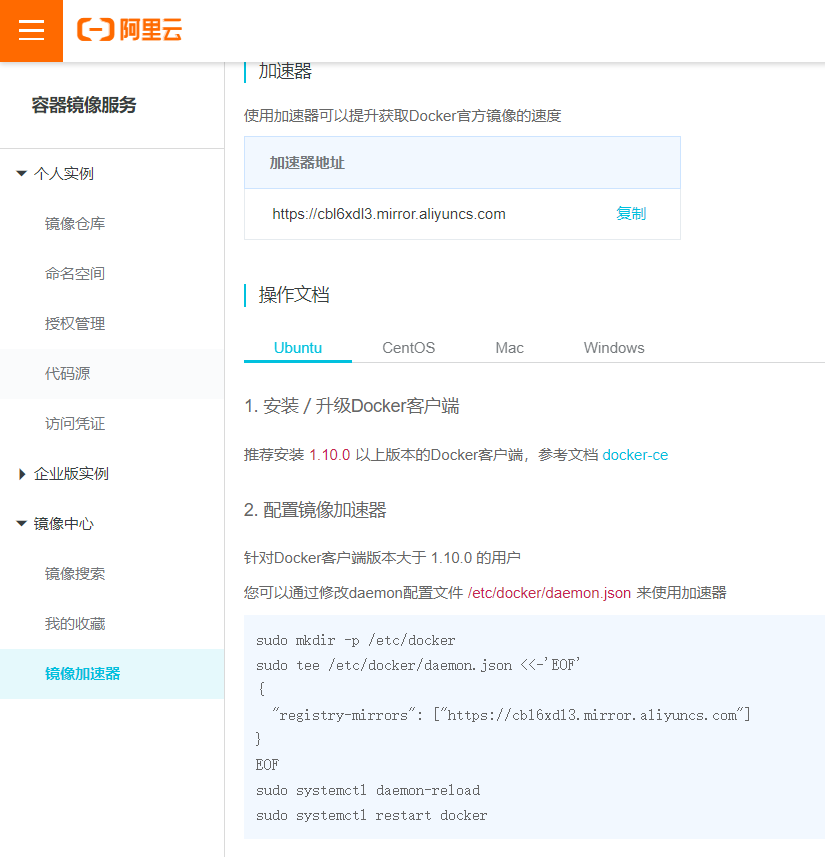Open 命名空间 in the sidebar
The width and height of the screenshot is (825, 857).
[68, 273]
